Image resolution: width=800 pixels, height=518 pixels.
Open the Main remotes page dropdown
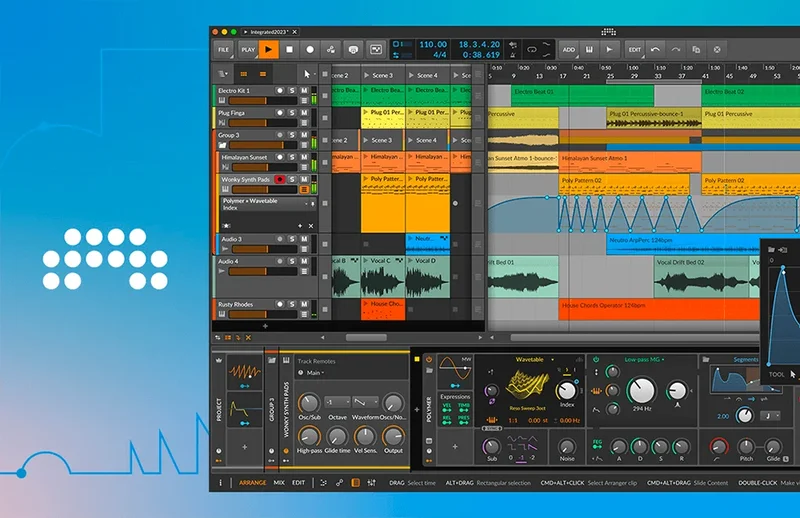(x=315, y=373)
